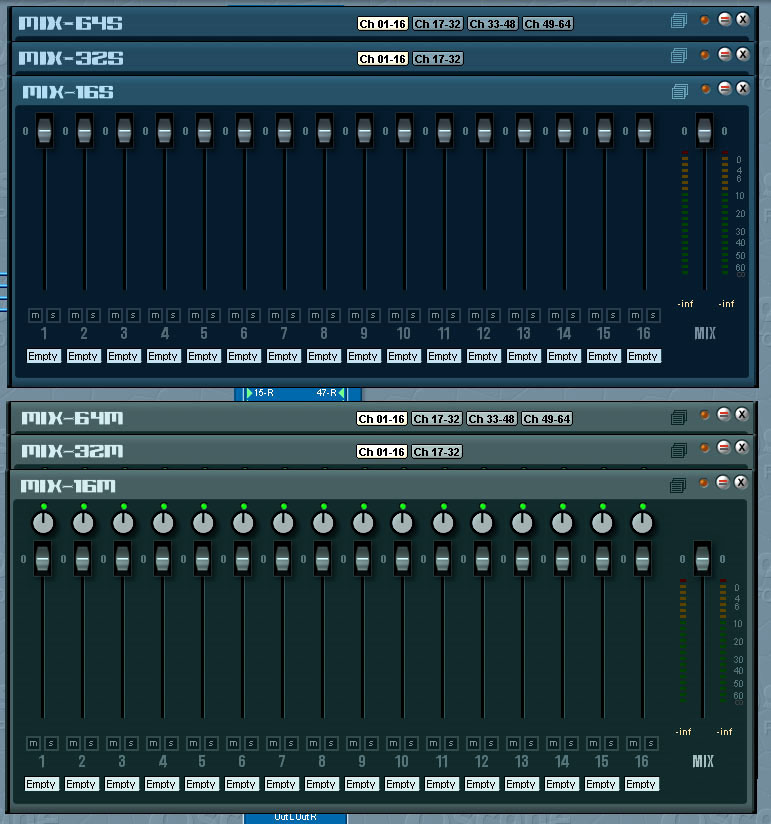The height and width of the screenshot is (824, 771).
Task: Open presets icon in MIX-16S header
Action: [x=680, y=91]
